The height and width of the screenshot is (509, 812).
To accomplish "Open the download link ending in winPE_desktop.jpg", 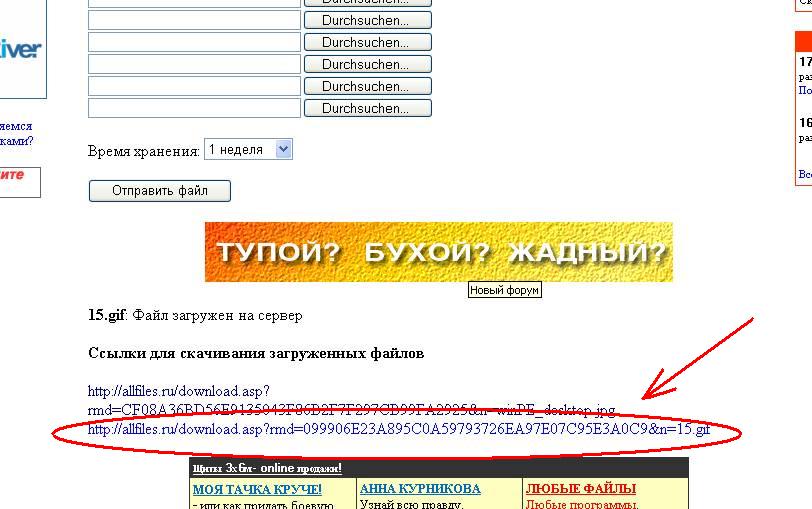I will [x=351, y=401].
